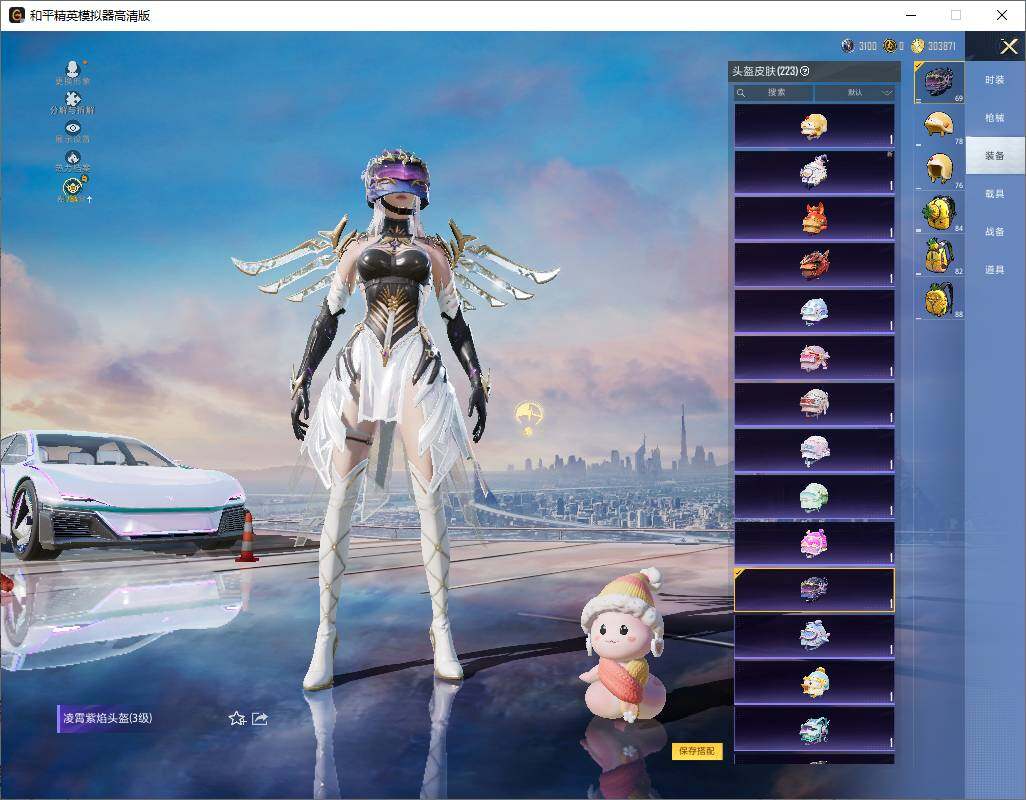Click the 保存搭配 save outfit button
Image resolution: width=1026 pixels, height=800 pixels.
click(697, 751)
